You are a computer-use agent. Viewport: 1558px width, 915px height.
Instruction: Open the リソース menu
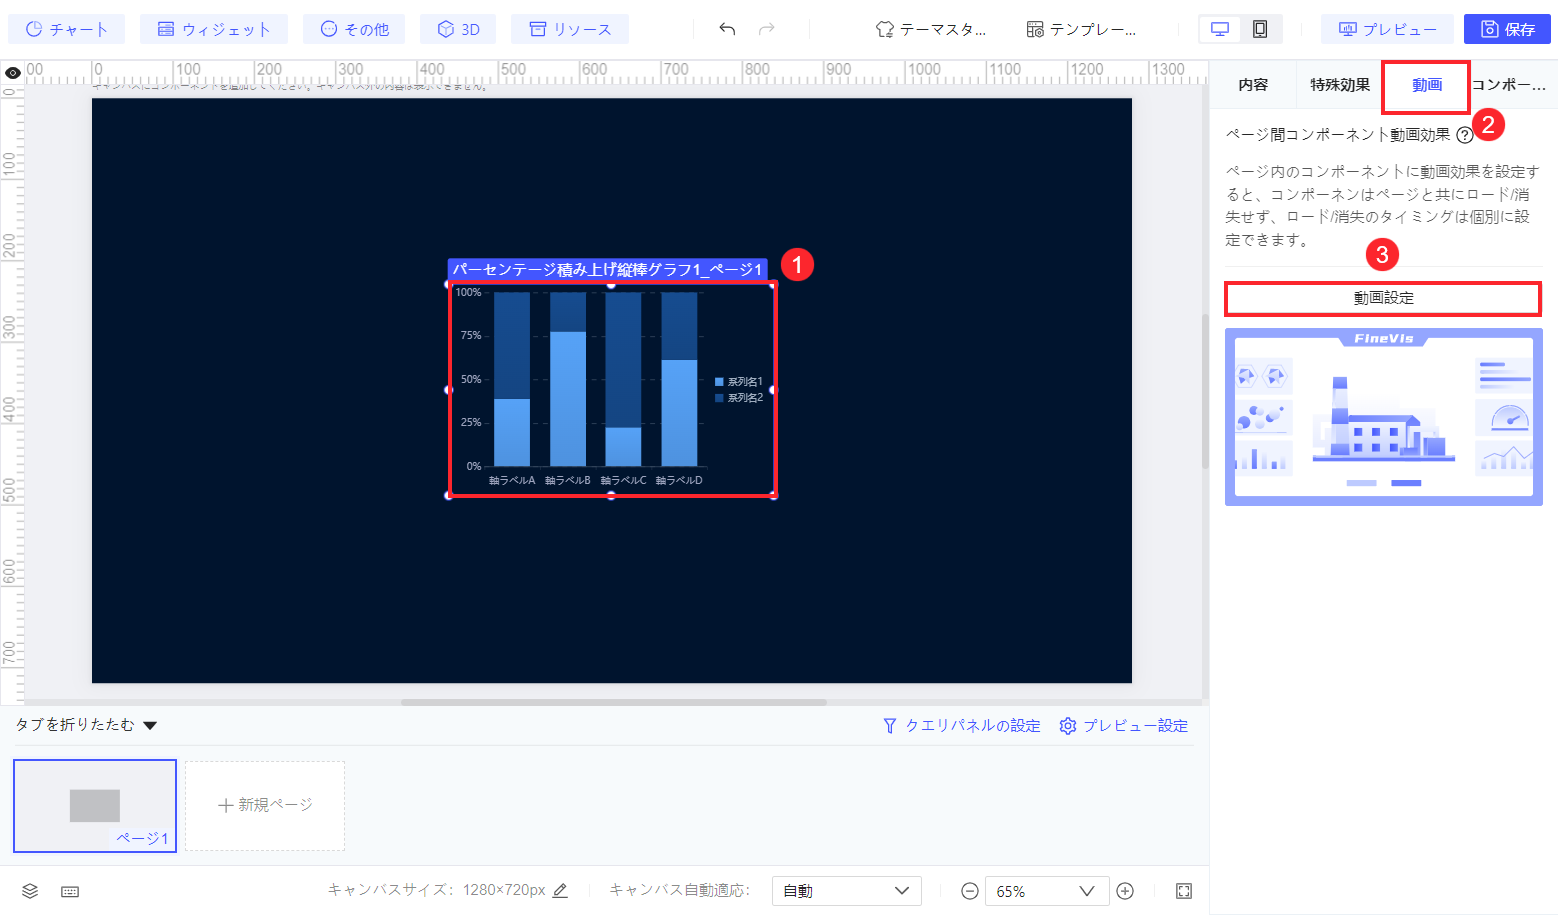click(x=570, y=29)
